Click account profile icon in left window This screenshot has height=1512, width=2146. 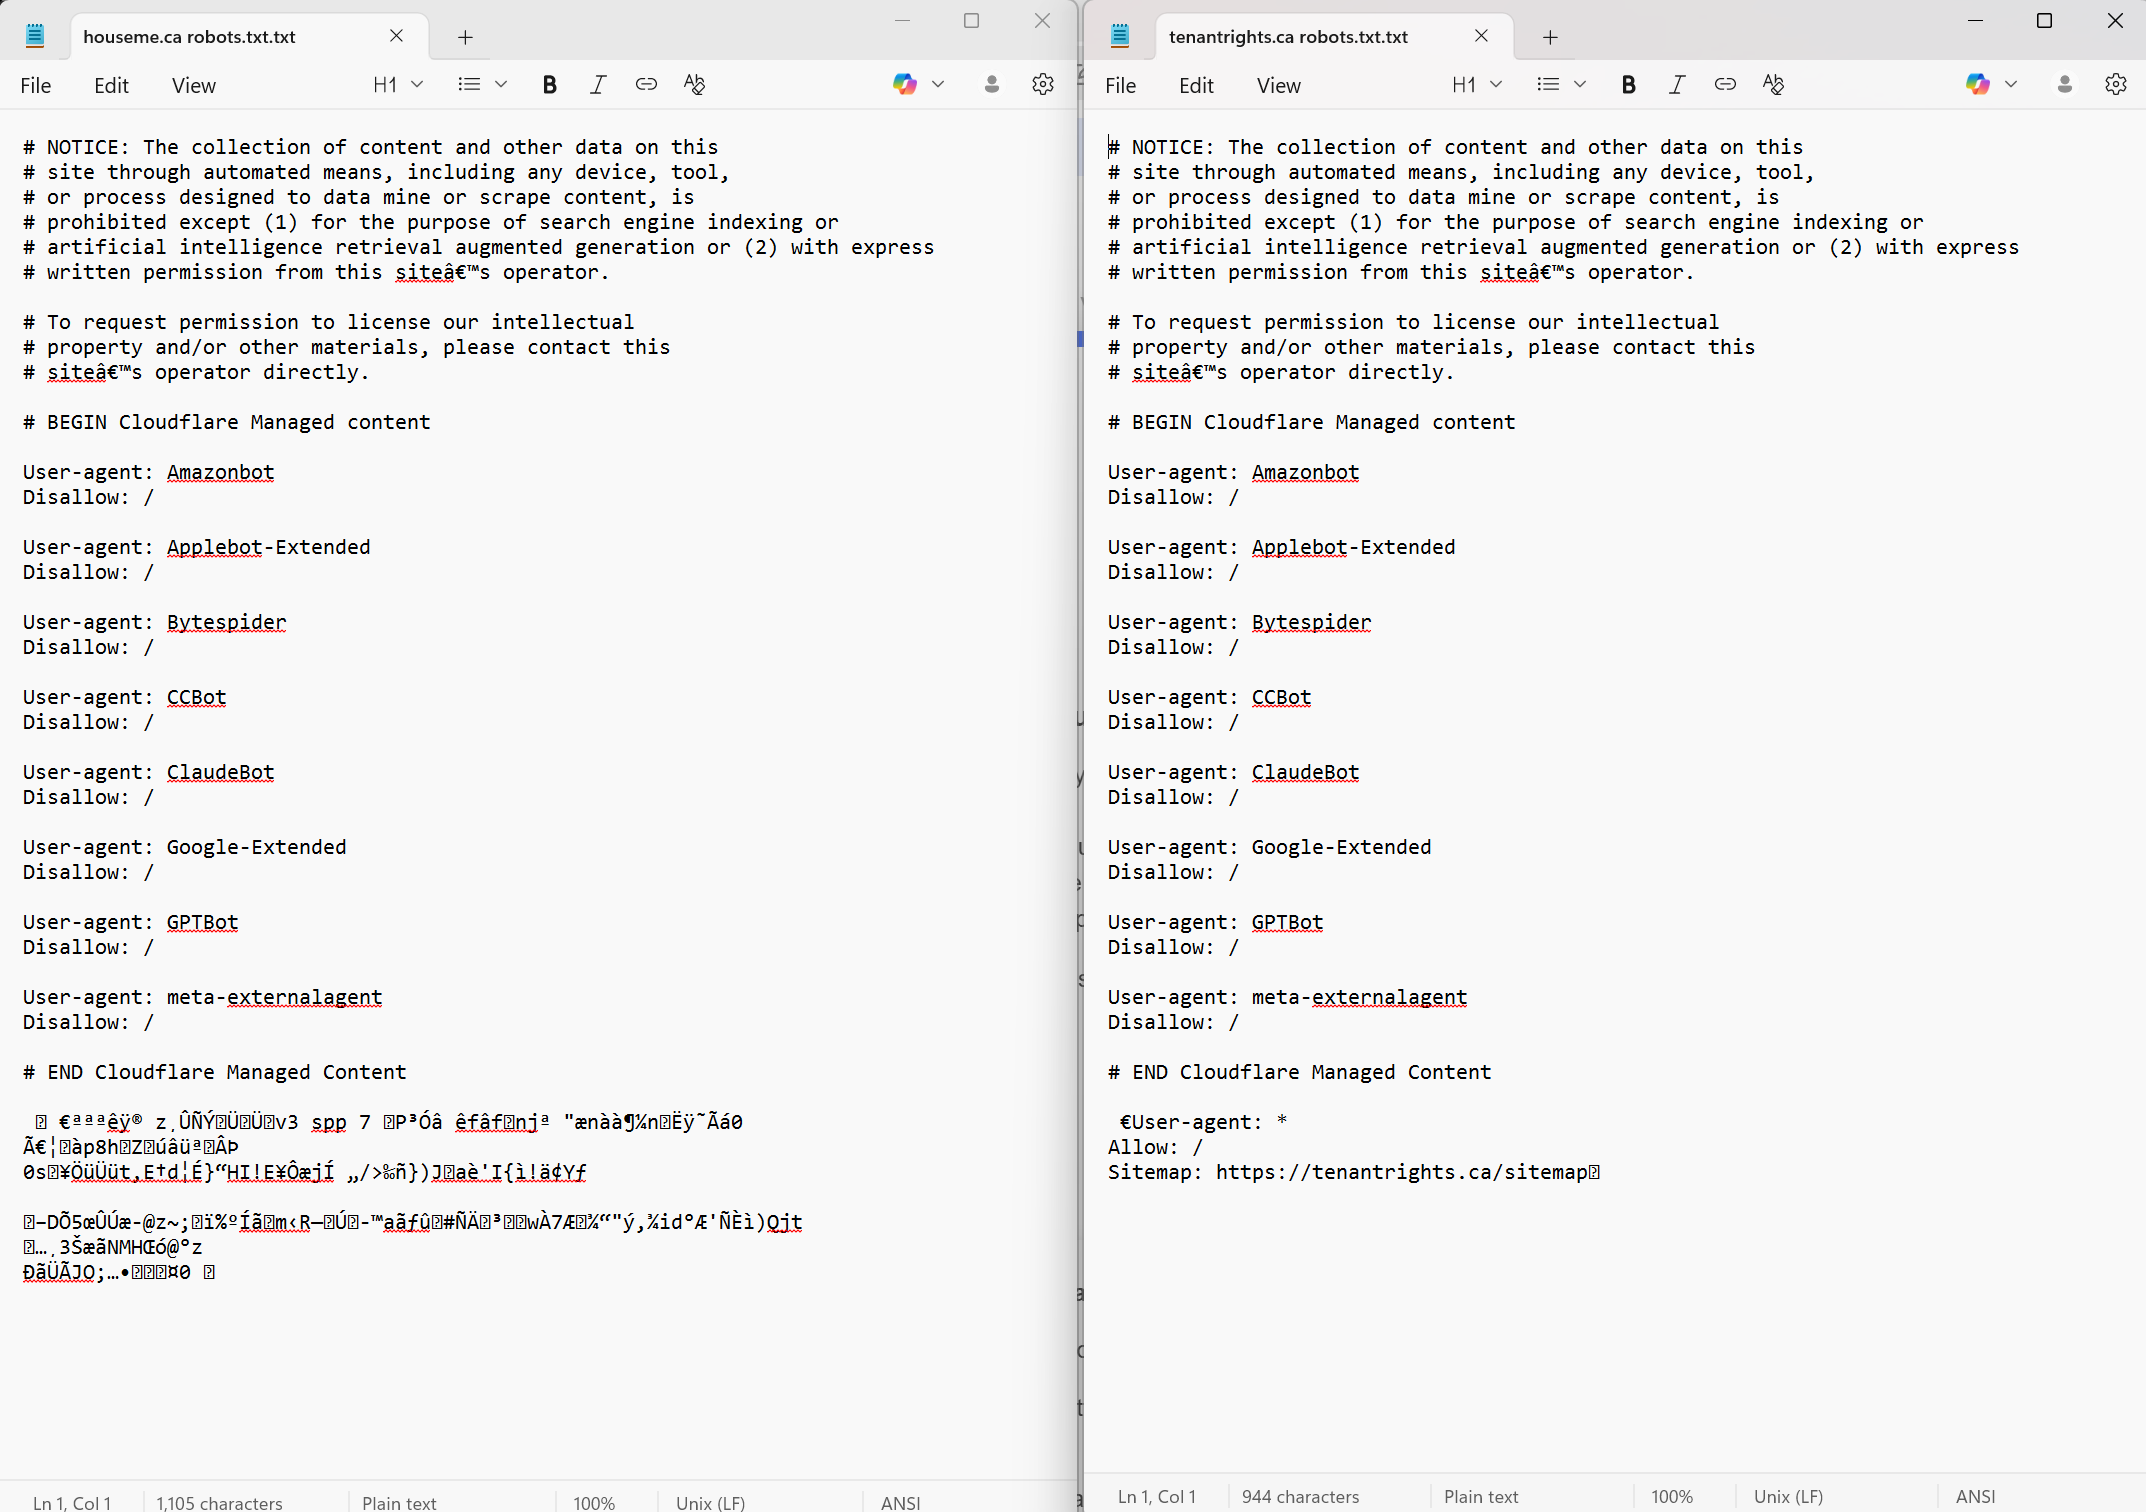pos(991,85)
